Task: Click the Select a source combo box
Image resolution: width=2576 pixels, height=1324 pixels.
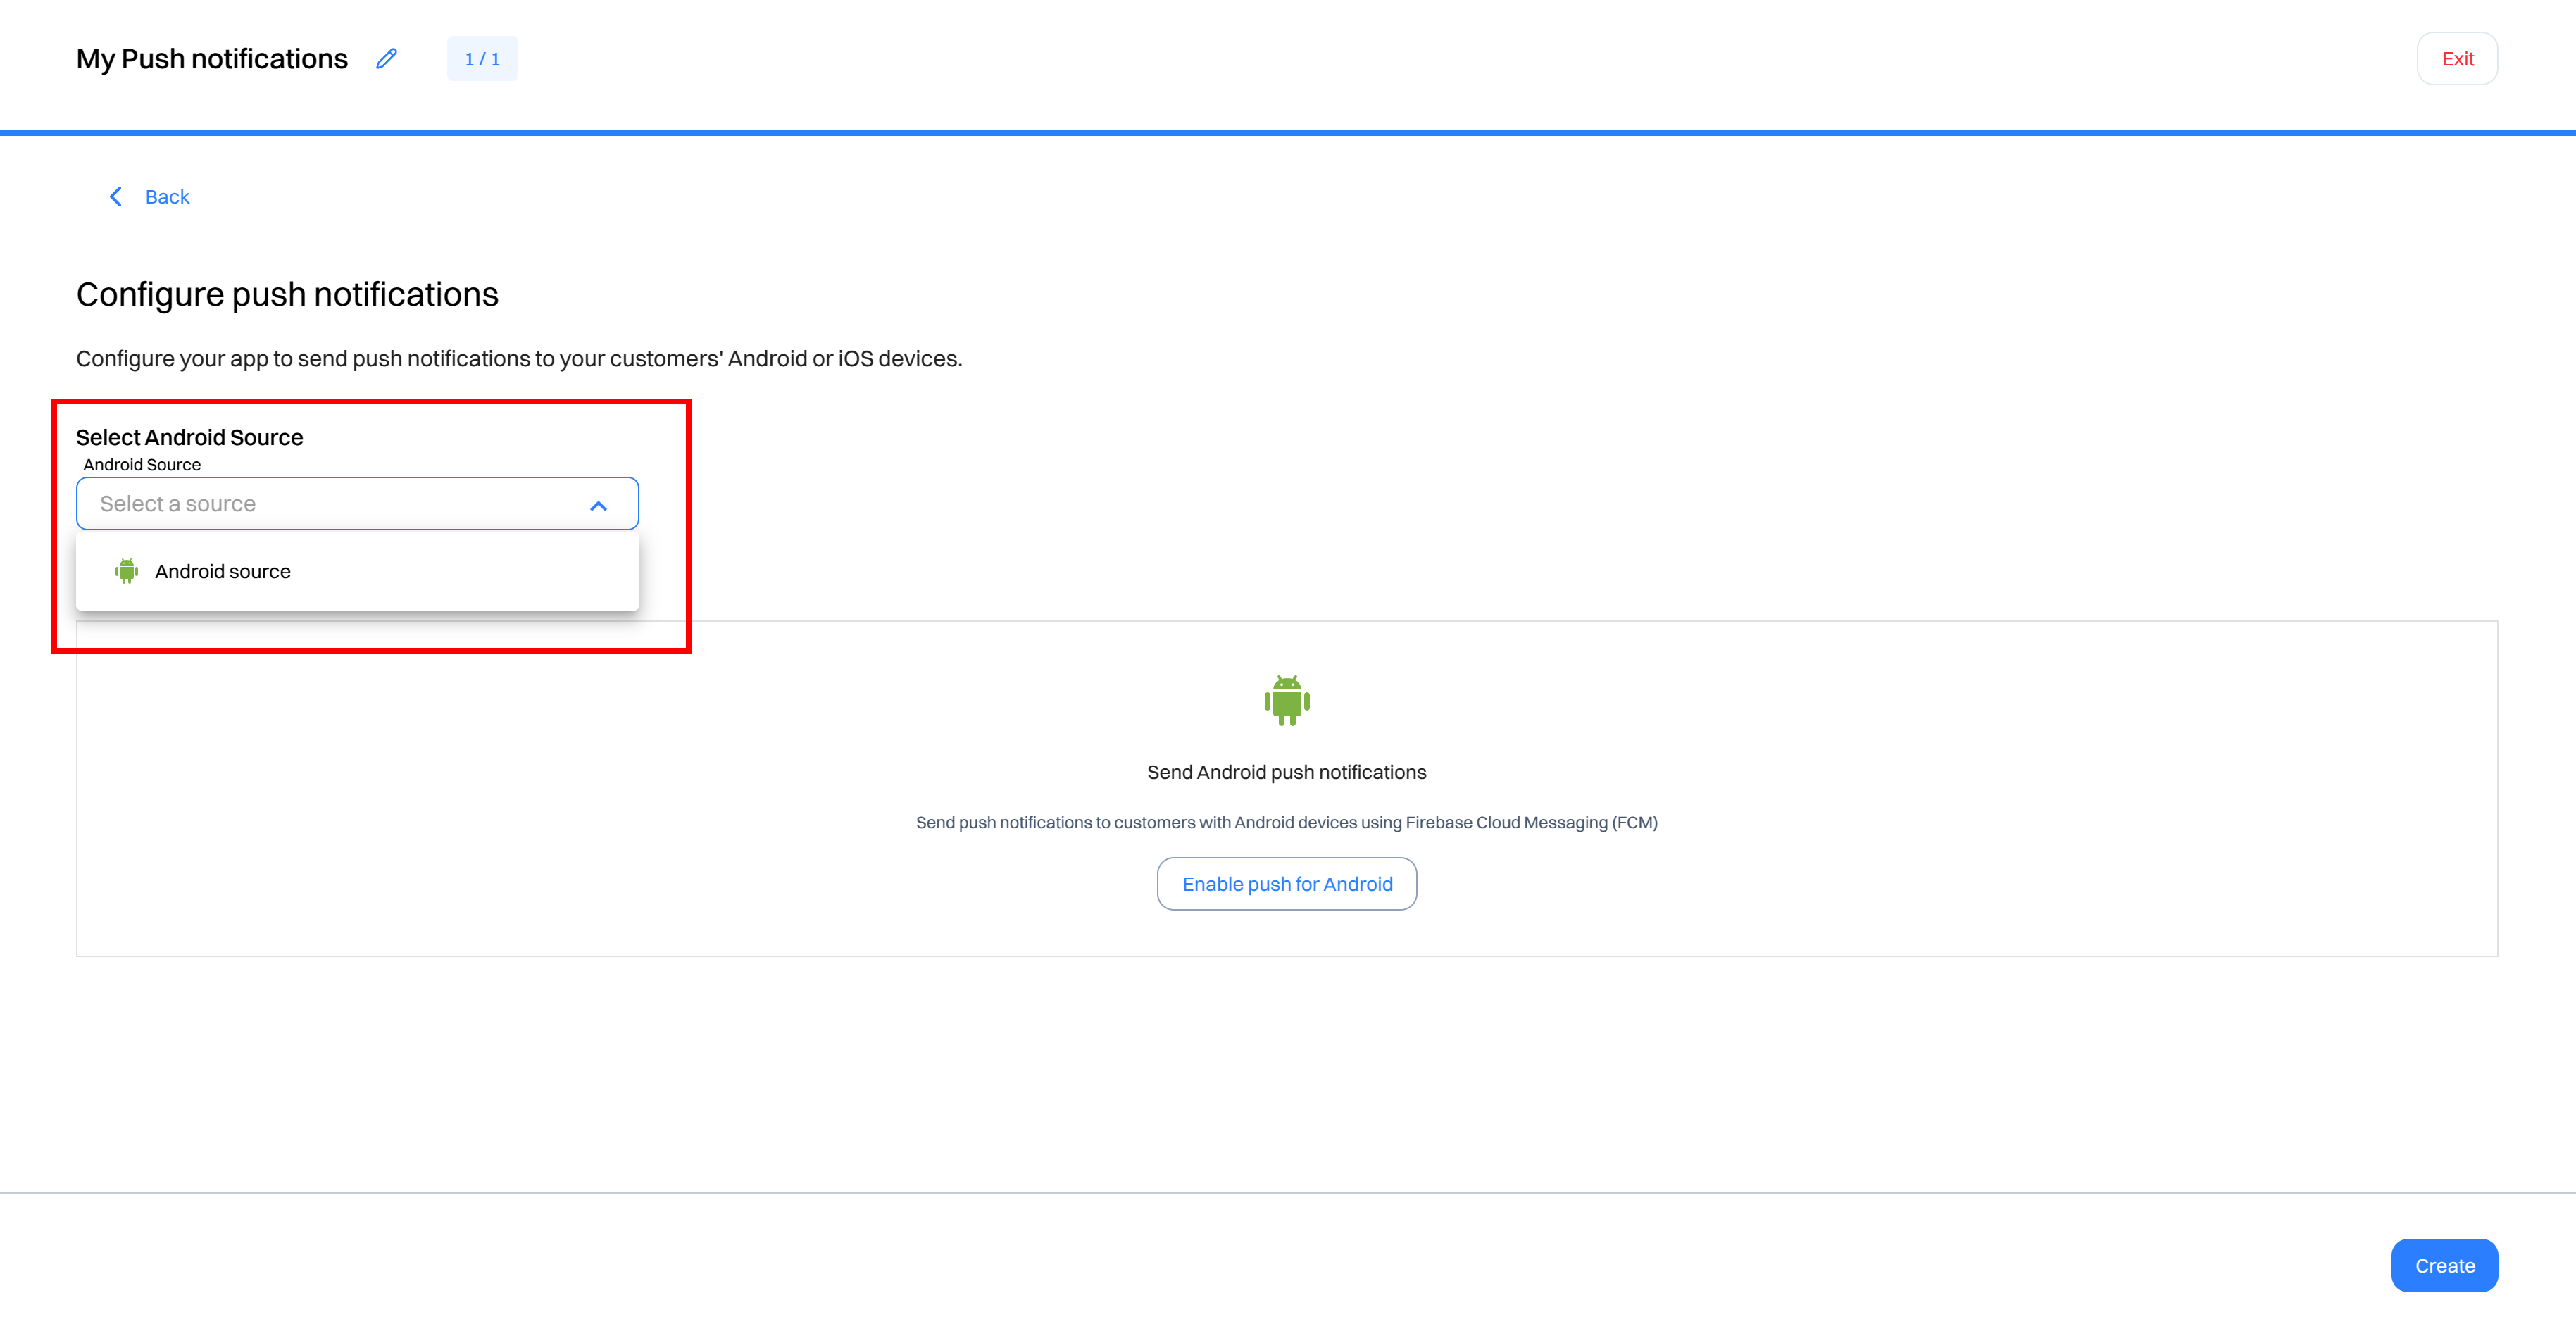Action: coord(357,504)
